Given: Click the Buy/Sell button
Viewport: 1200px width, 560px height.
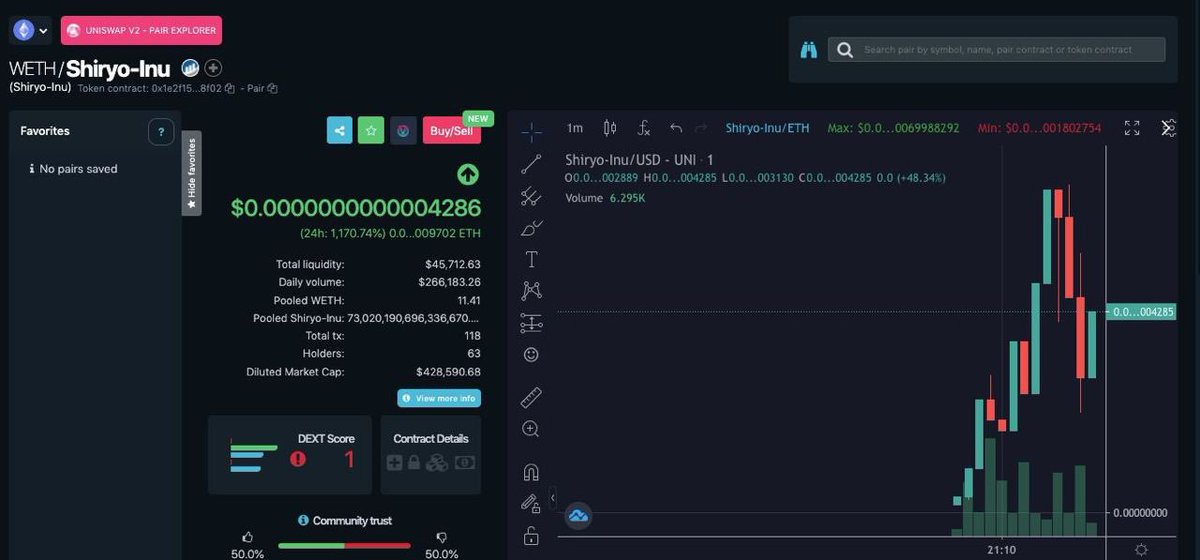Looking at the screenshot, I should 452,131.
